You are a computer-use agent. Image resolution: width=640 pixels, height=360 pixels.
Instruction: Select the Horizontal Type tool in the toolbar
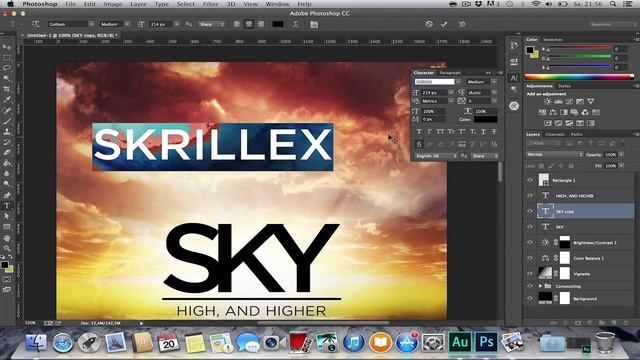pos(7,206)
